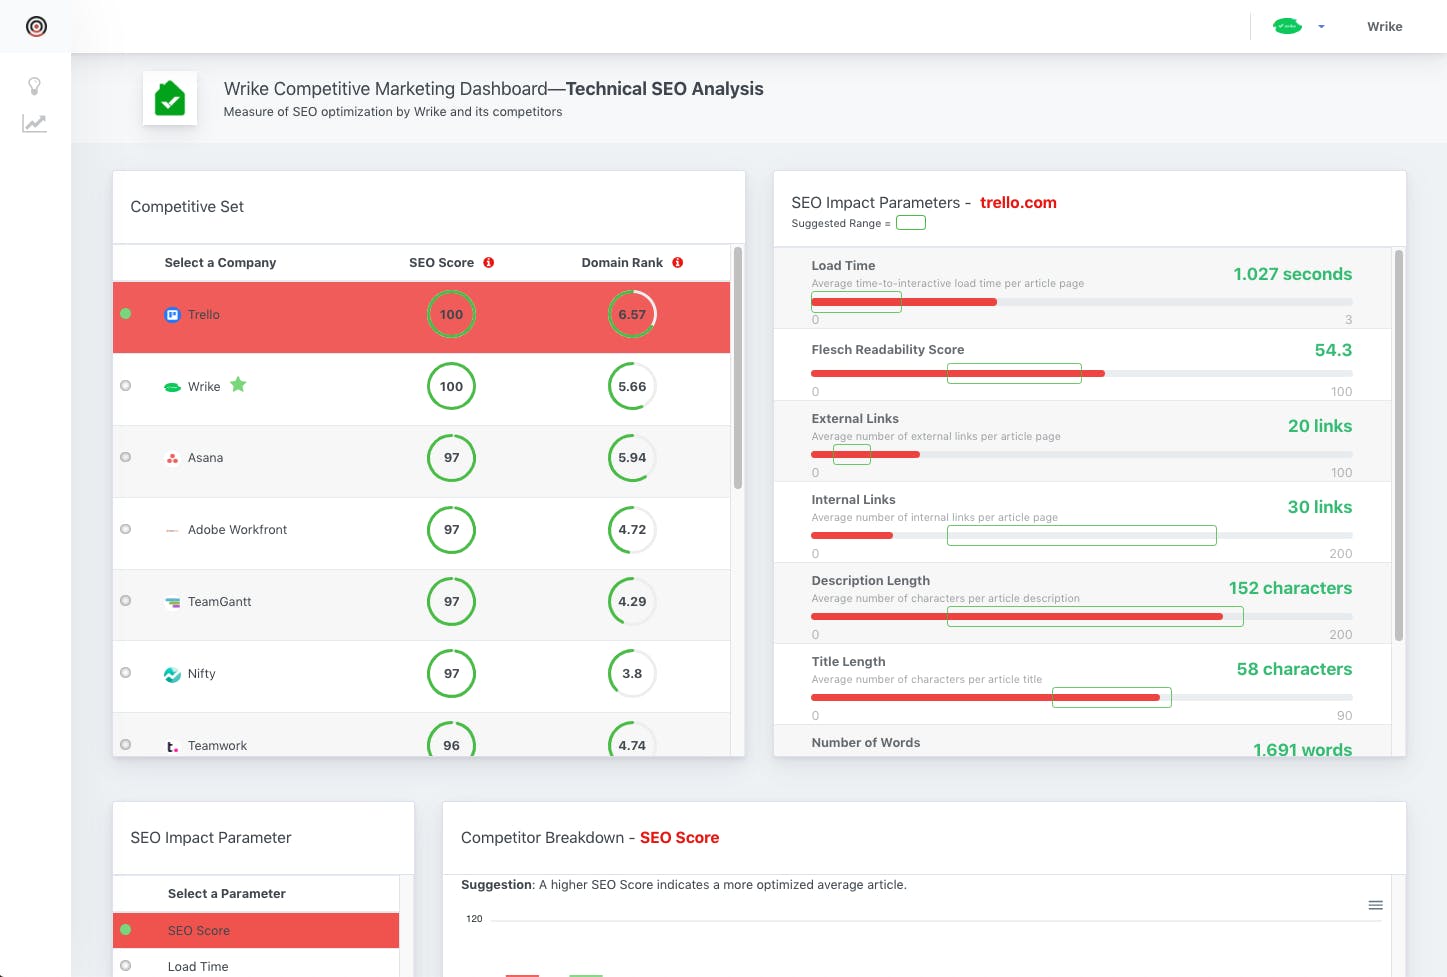The height and width of the screenshot is (977, 1447).
Task: Click the Nifty logo icon
Action: pos(172,674)
